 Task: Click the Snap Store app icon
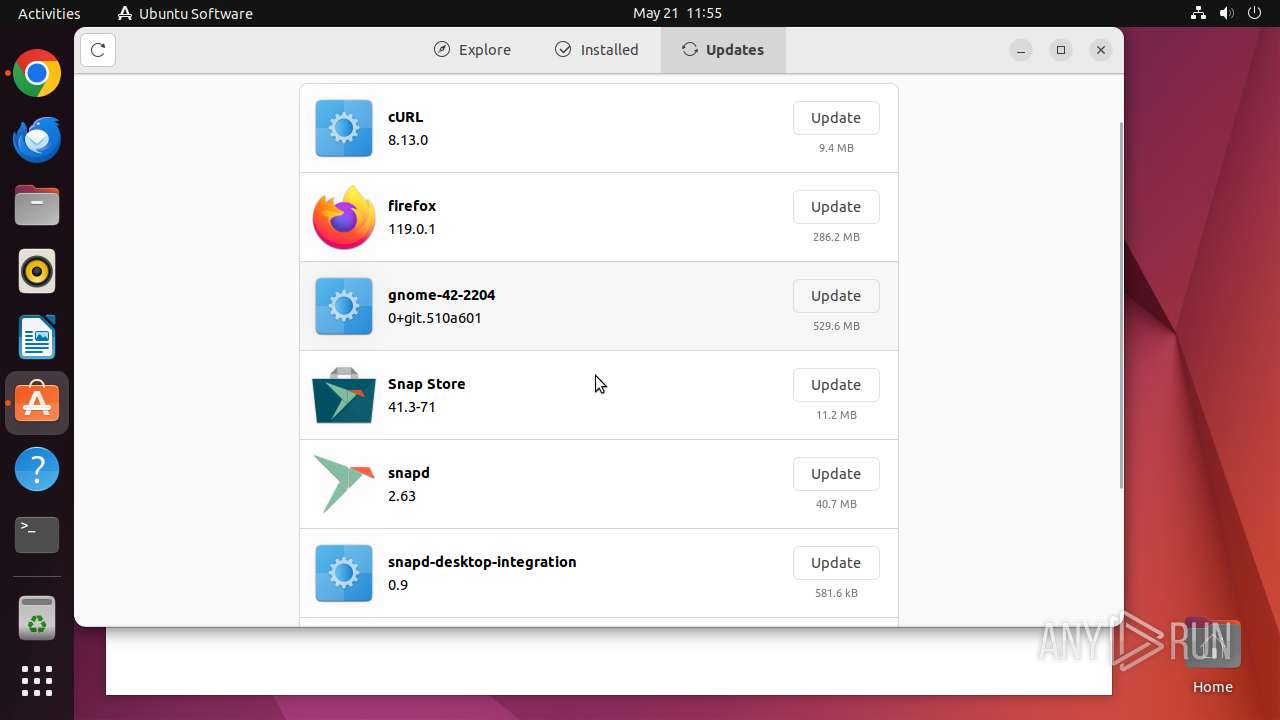coord(344,395)
